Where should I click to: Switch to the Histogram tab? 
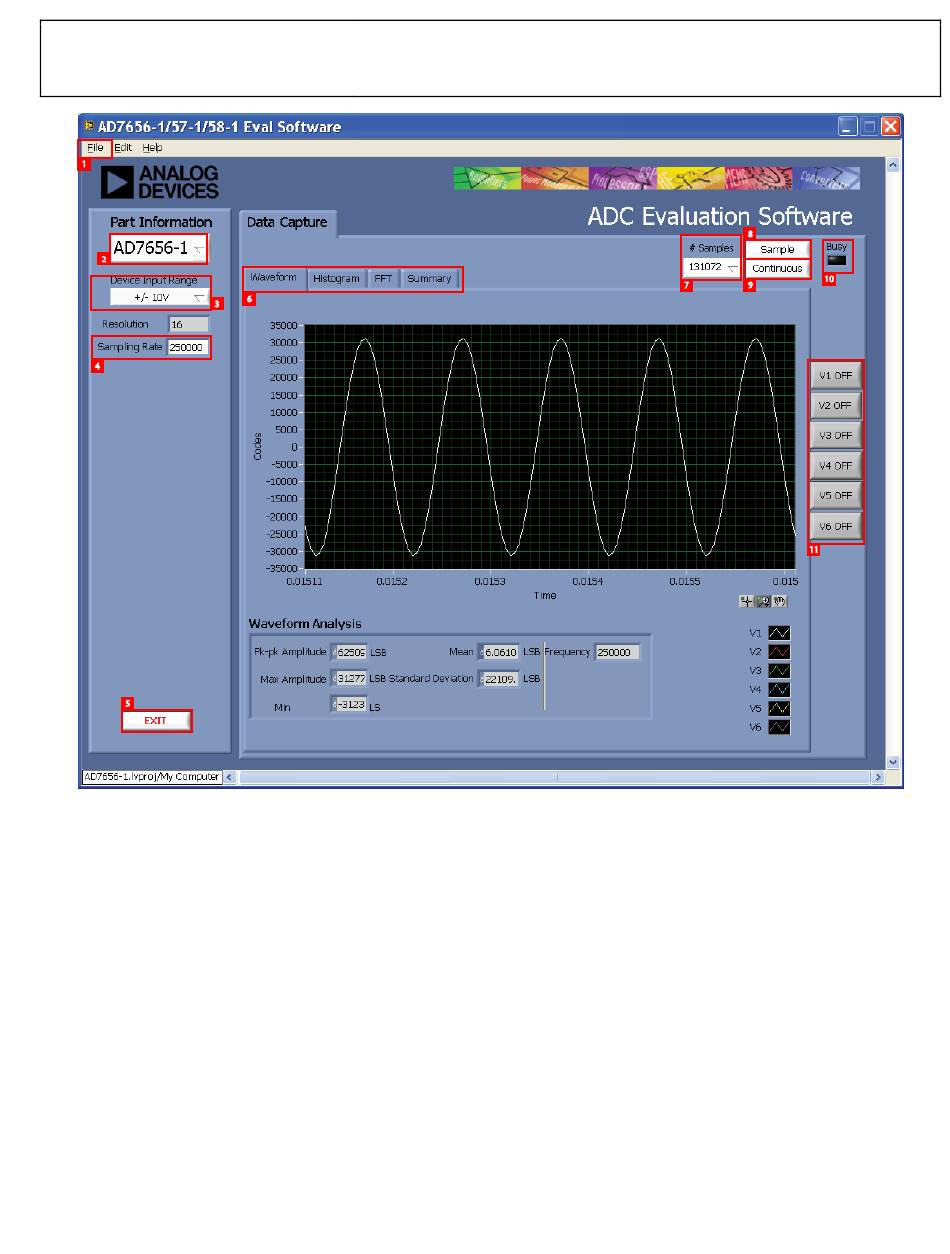point(335,279)
